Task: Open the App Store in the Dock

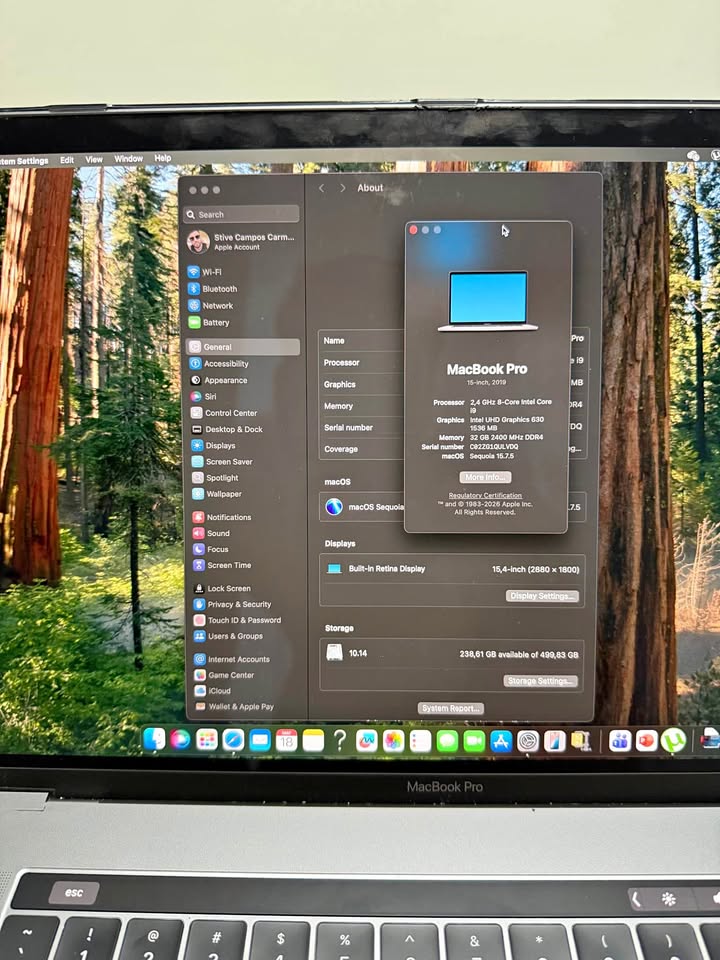Action: coord(501,741)
